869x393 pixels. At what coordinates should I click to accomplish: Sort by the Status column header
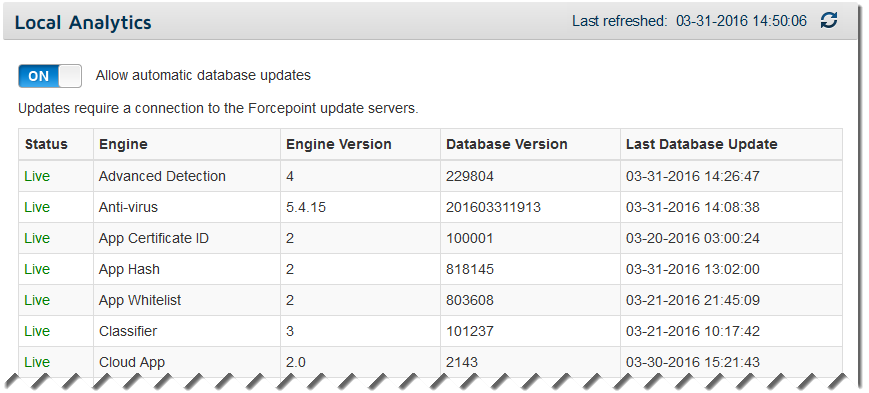coord(46,144)
